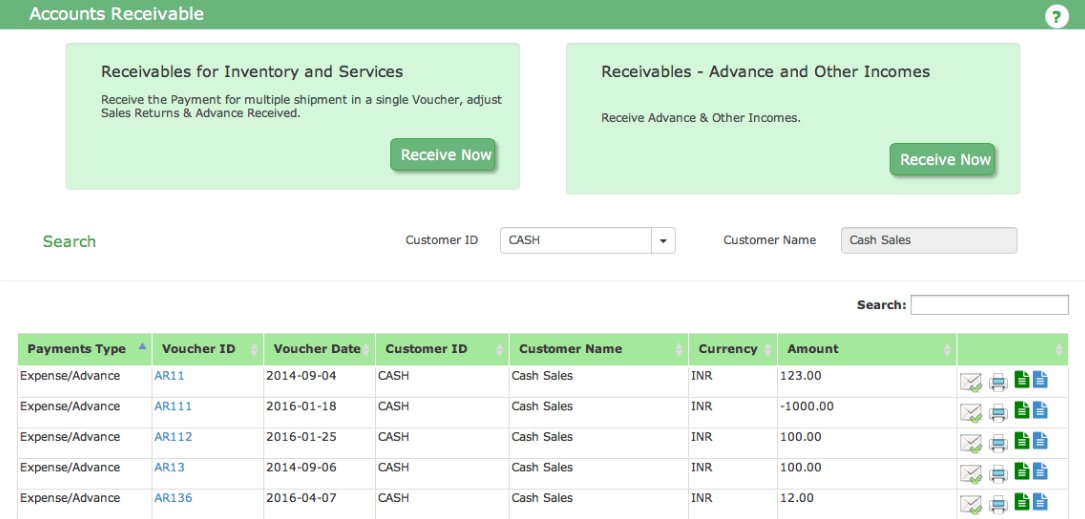Viewport: 1085px width, 519px height.
Task: Open the green document icon for AR112
Action: coord(1022,441)
